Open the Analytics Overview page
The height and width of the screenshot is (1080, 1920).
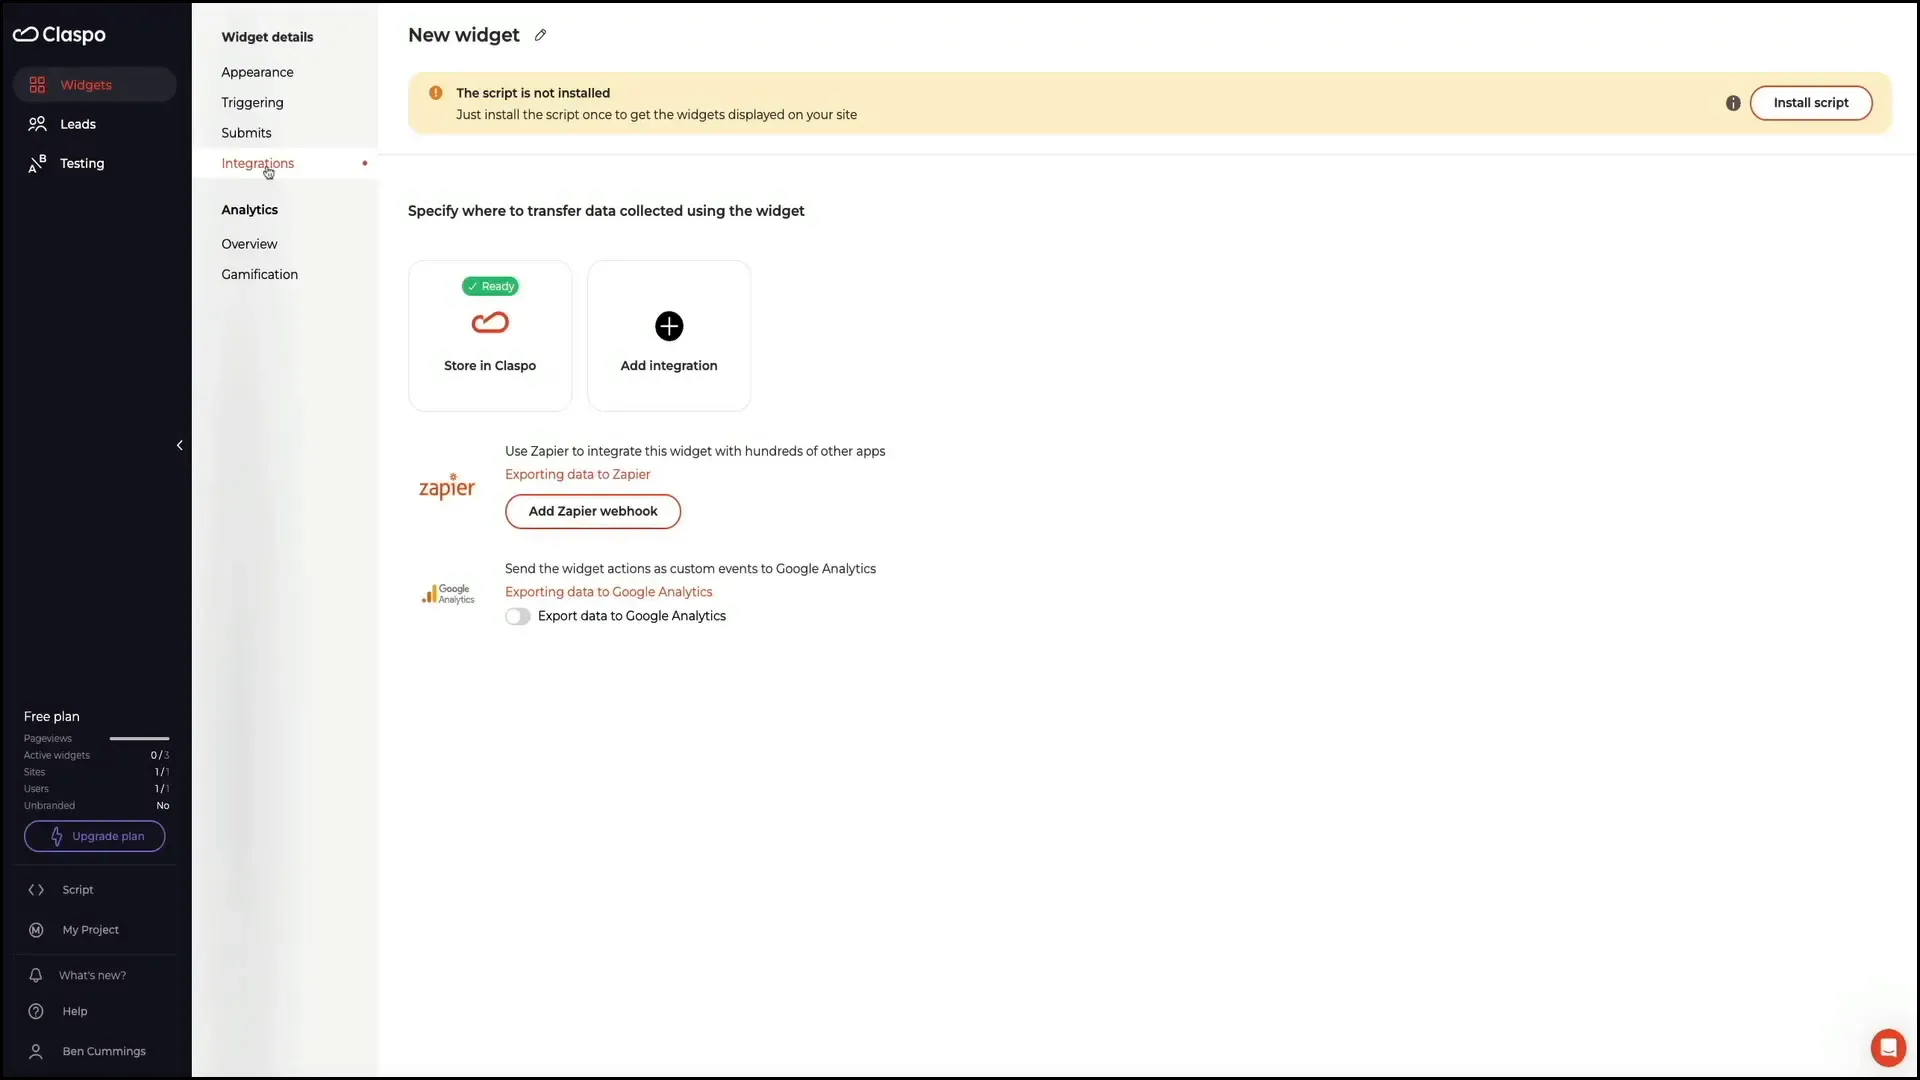(x=249, y=244)
